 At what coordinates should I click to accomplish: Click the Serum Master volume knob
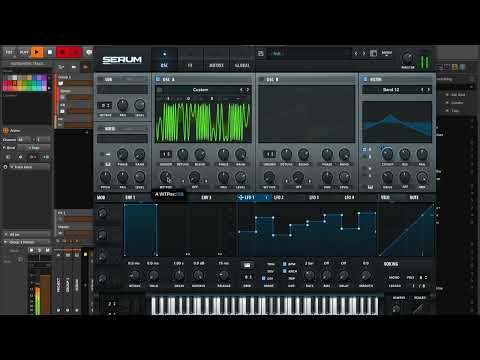click(x=407, y=58)
